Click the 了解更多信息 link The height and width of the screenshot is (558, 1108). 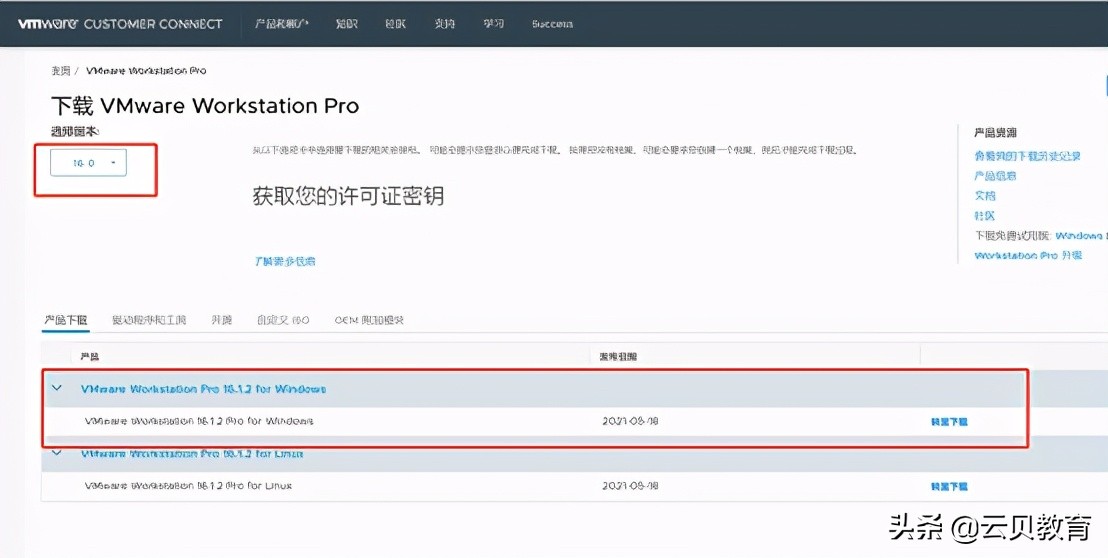tap(284, 261)
